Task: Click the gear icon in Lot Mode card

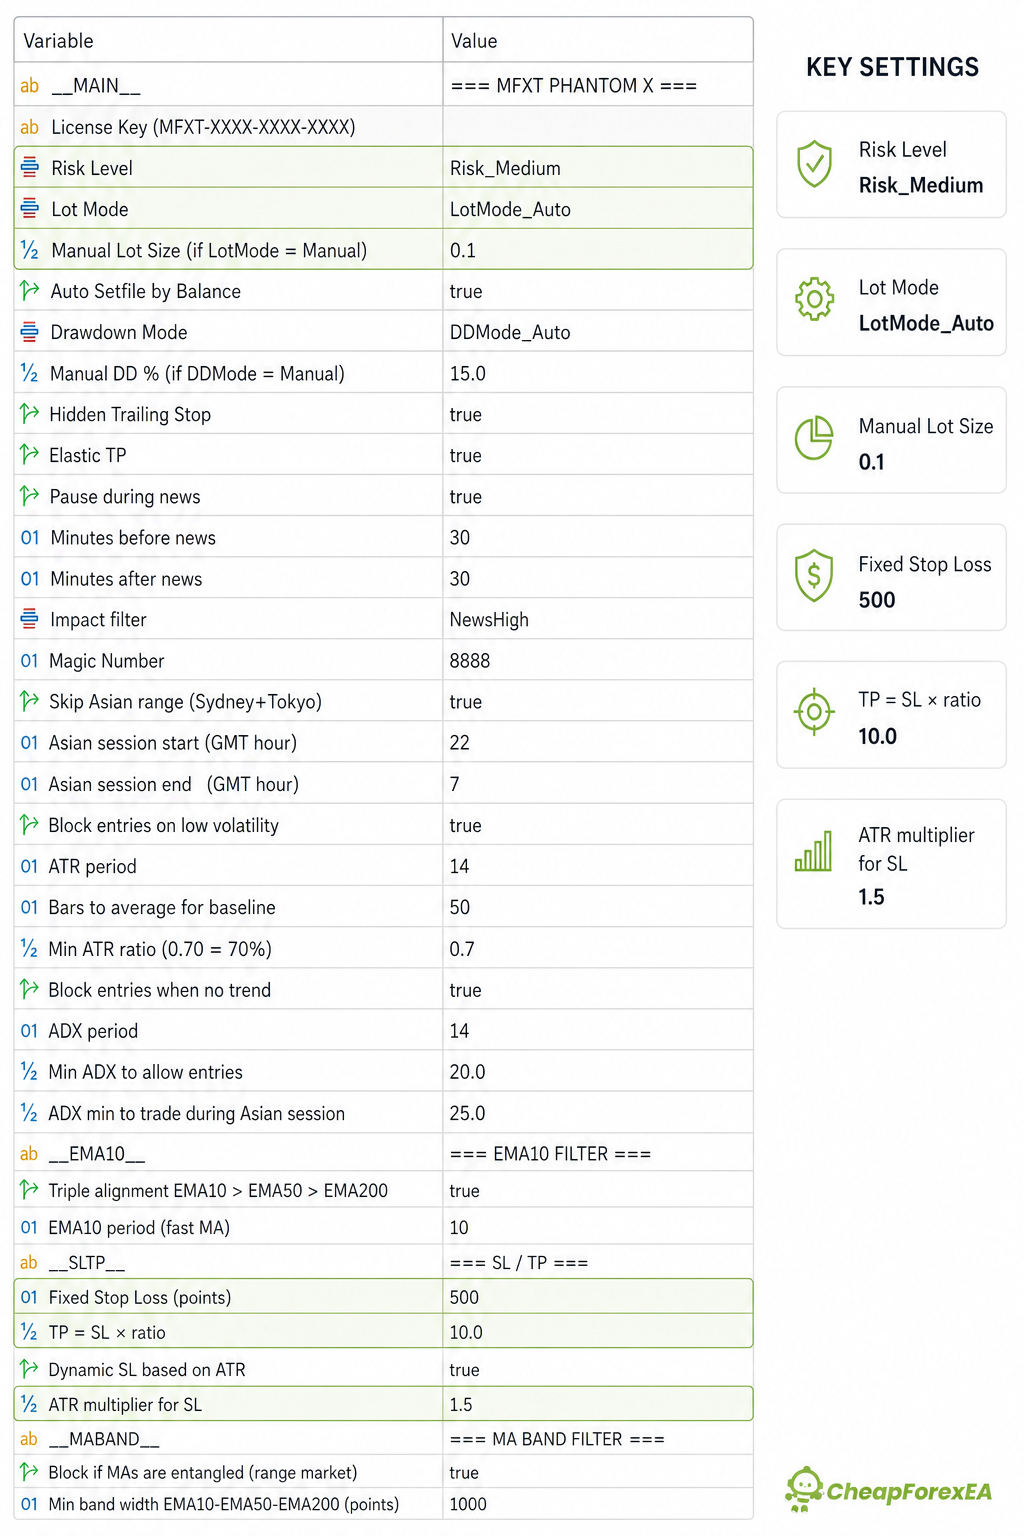Action: click(x=814, y=299)
